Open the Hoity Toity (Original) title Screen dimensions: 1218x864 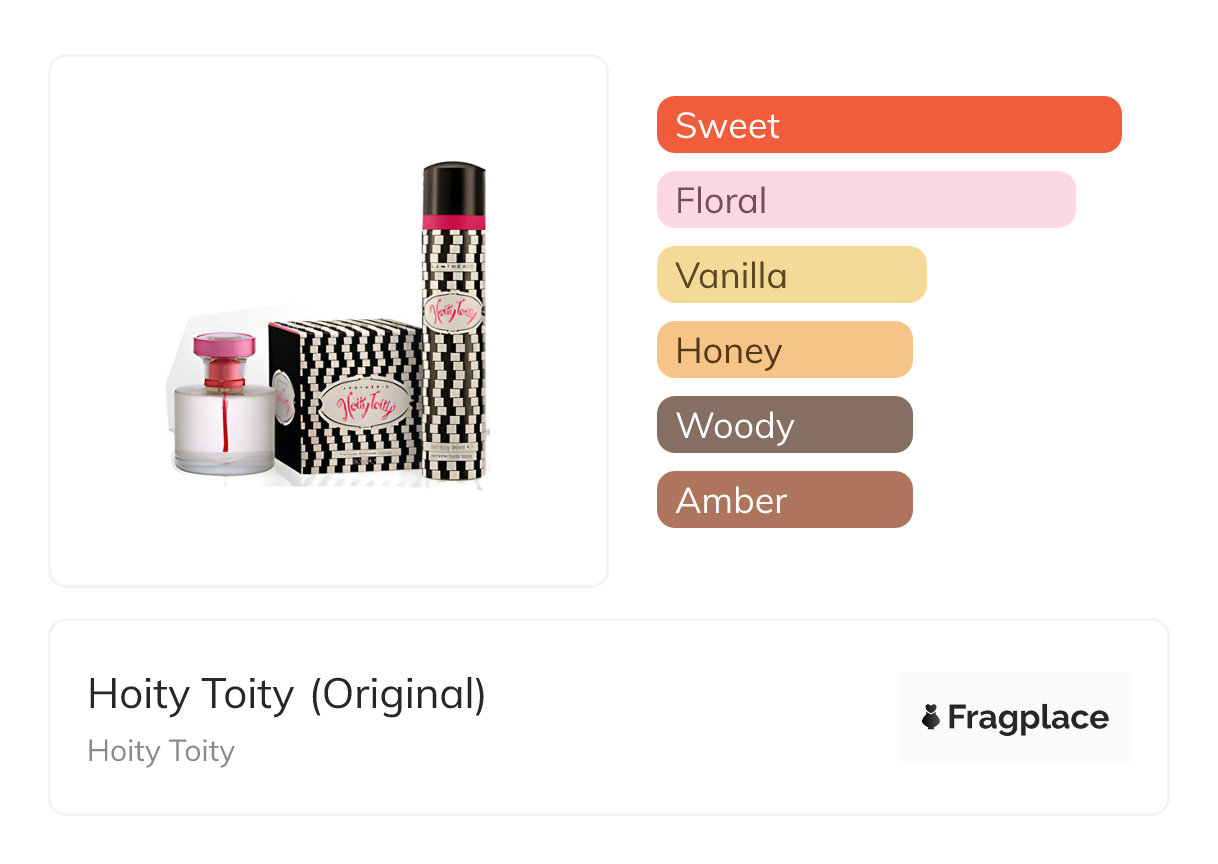coord(286,694)
